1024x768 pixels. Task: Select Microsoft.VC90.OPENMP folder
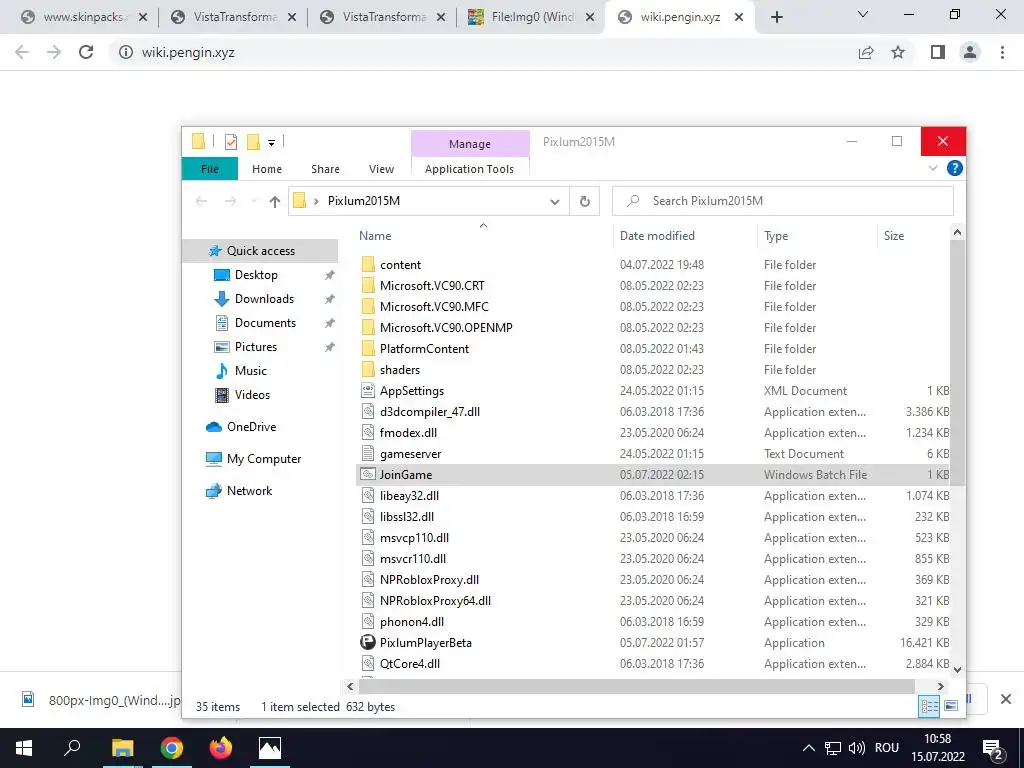coord(446,328)
